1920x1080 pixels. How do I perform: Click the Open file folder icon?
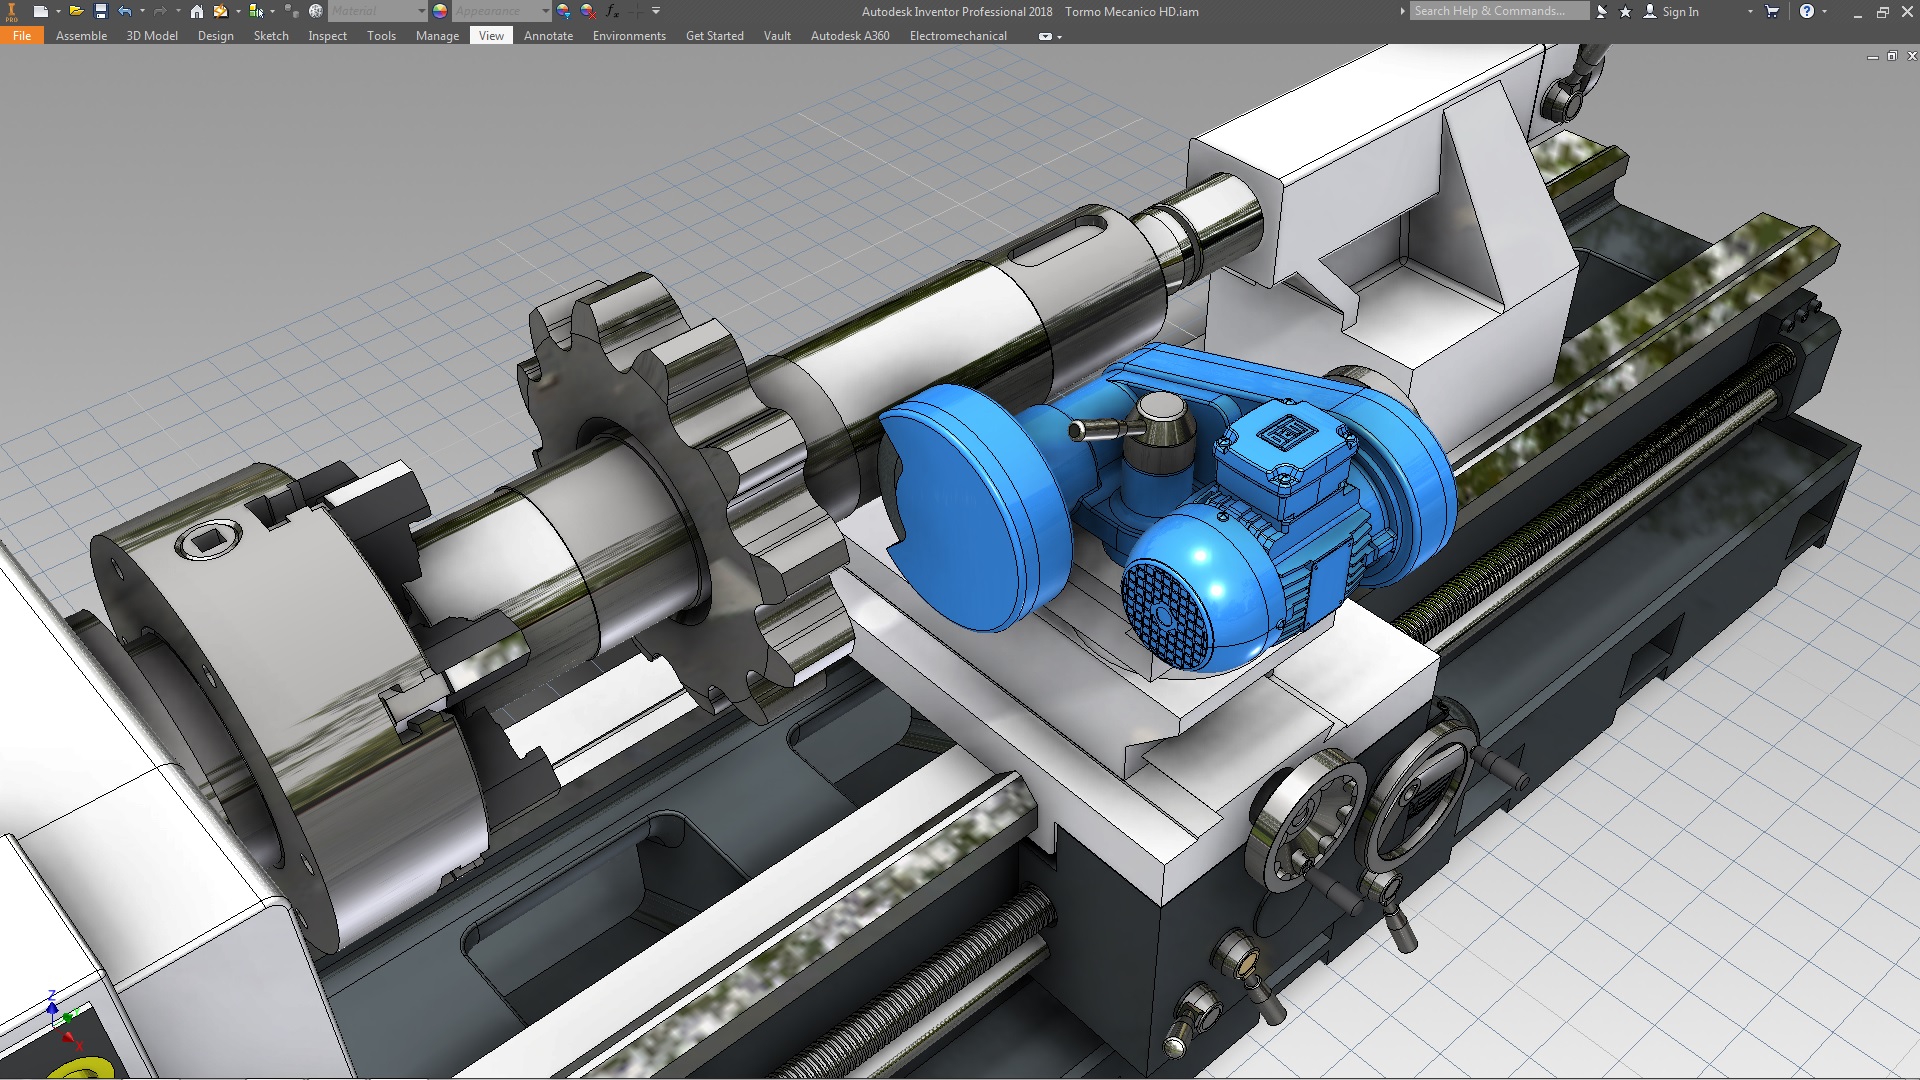[x=75, y=11]
